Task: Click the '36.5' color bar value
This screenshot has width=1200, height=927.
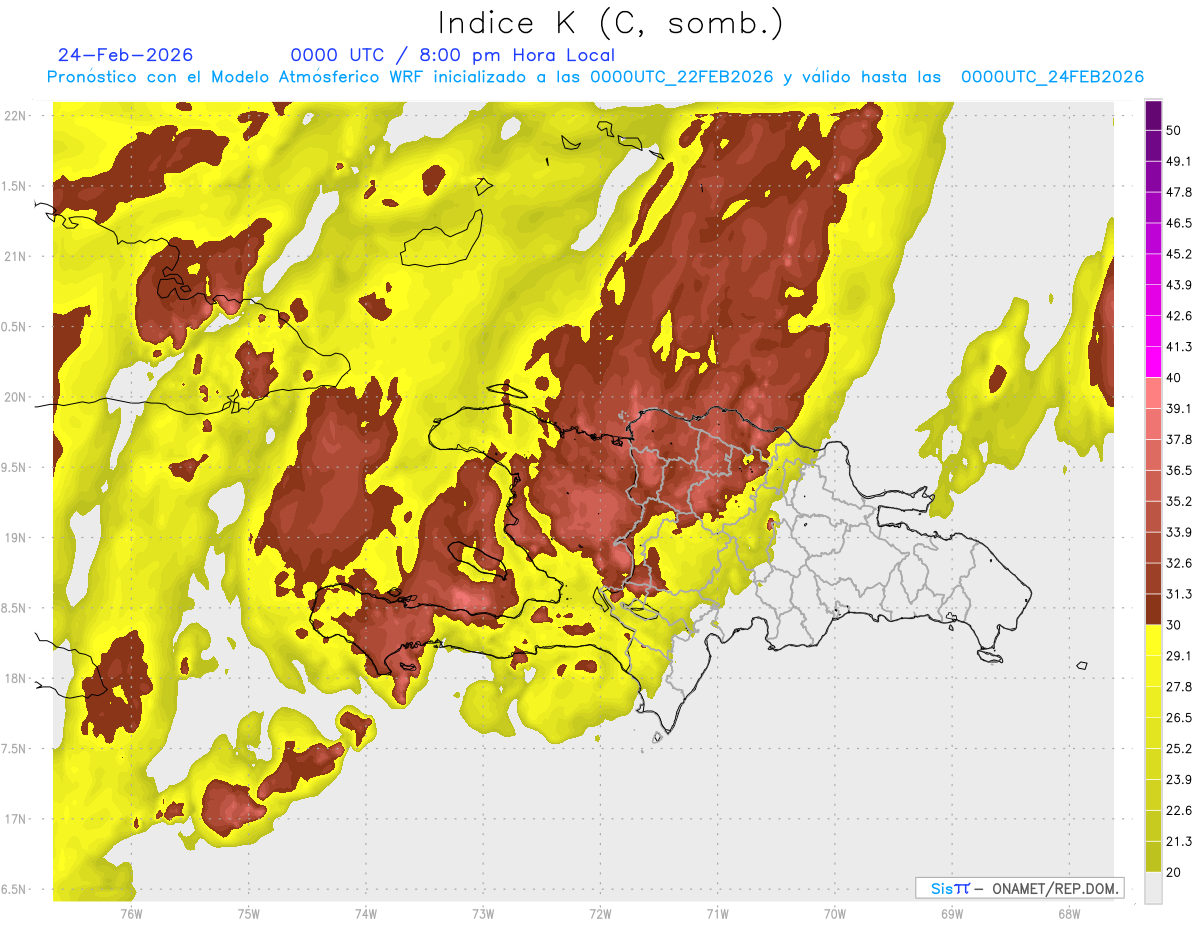Action: (1179, 470)
